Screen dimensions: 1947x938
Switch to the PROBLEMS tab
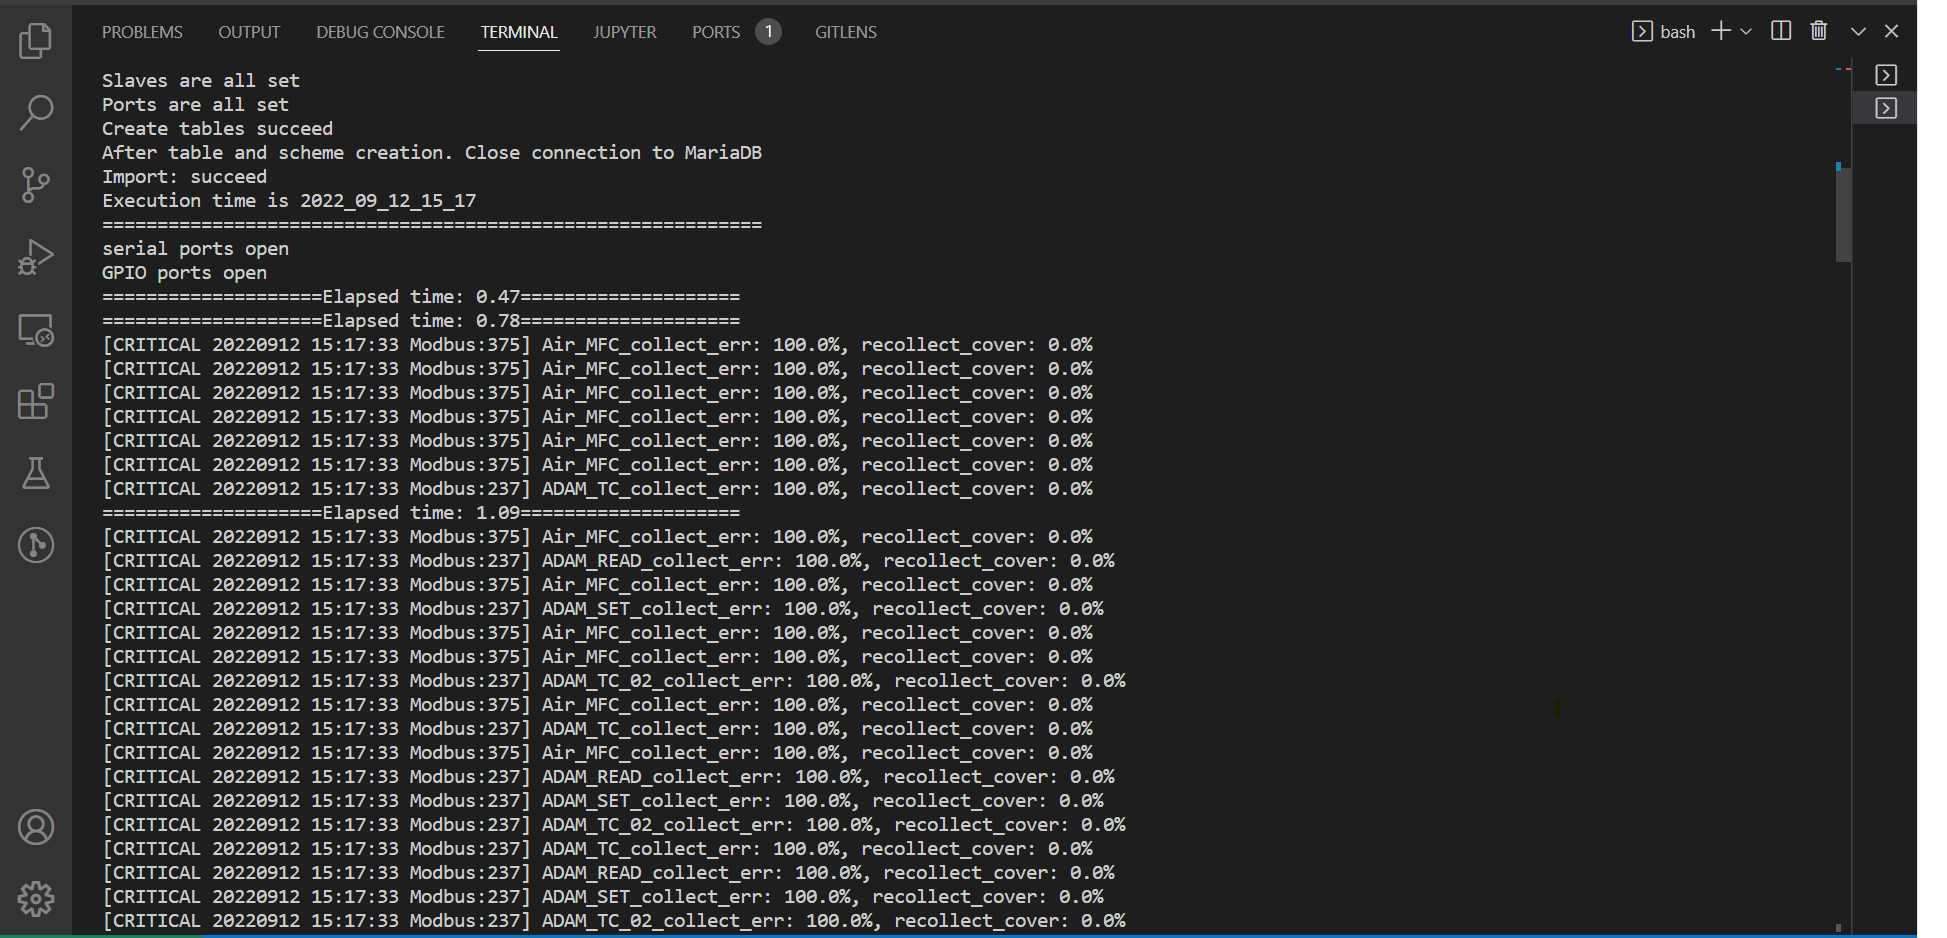coord(142,31)
